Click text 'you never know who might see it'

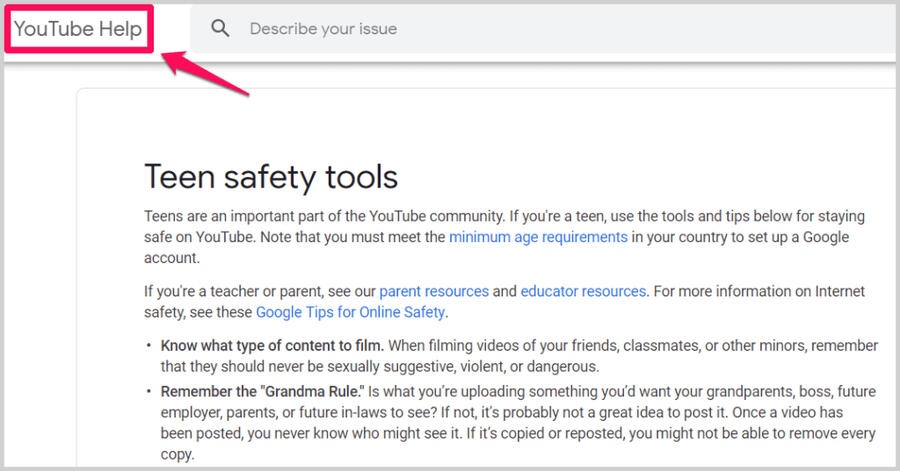click(x=354, y=433)
